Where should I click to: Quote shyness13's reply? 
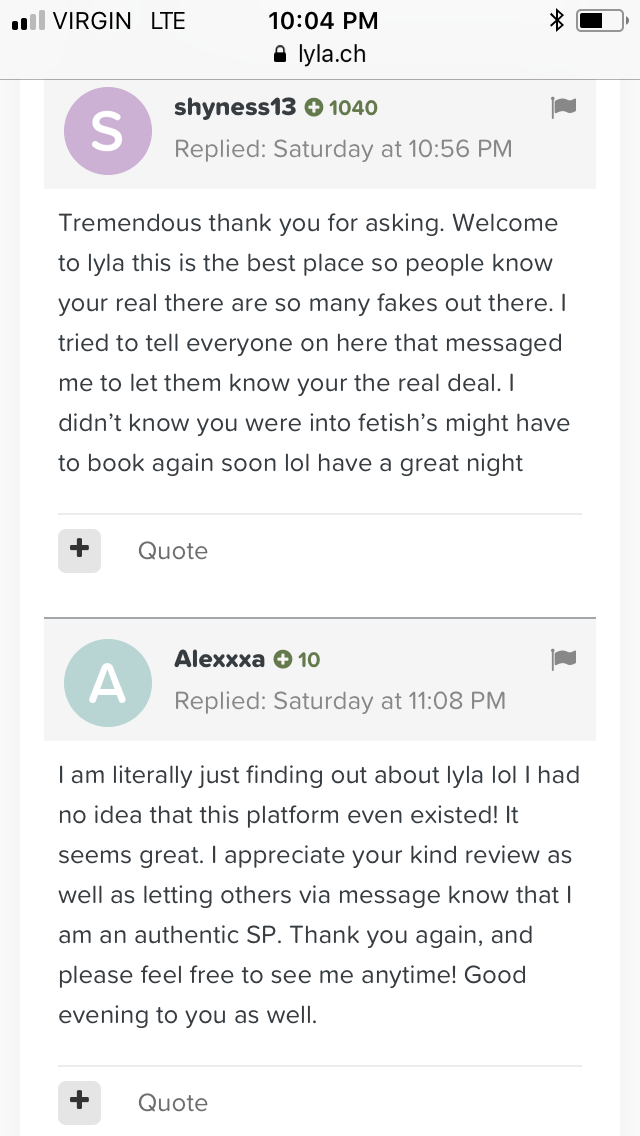tap(173, 551)
